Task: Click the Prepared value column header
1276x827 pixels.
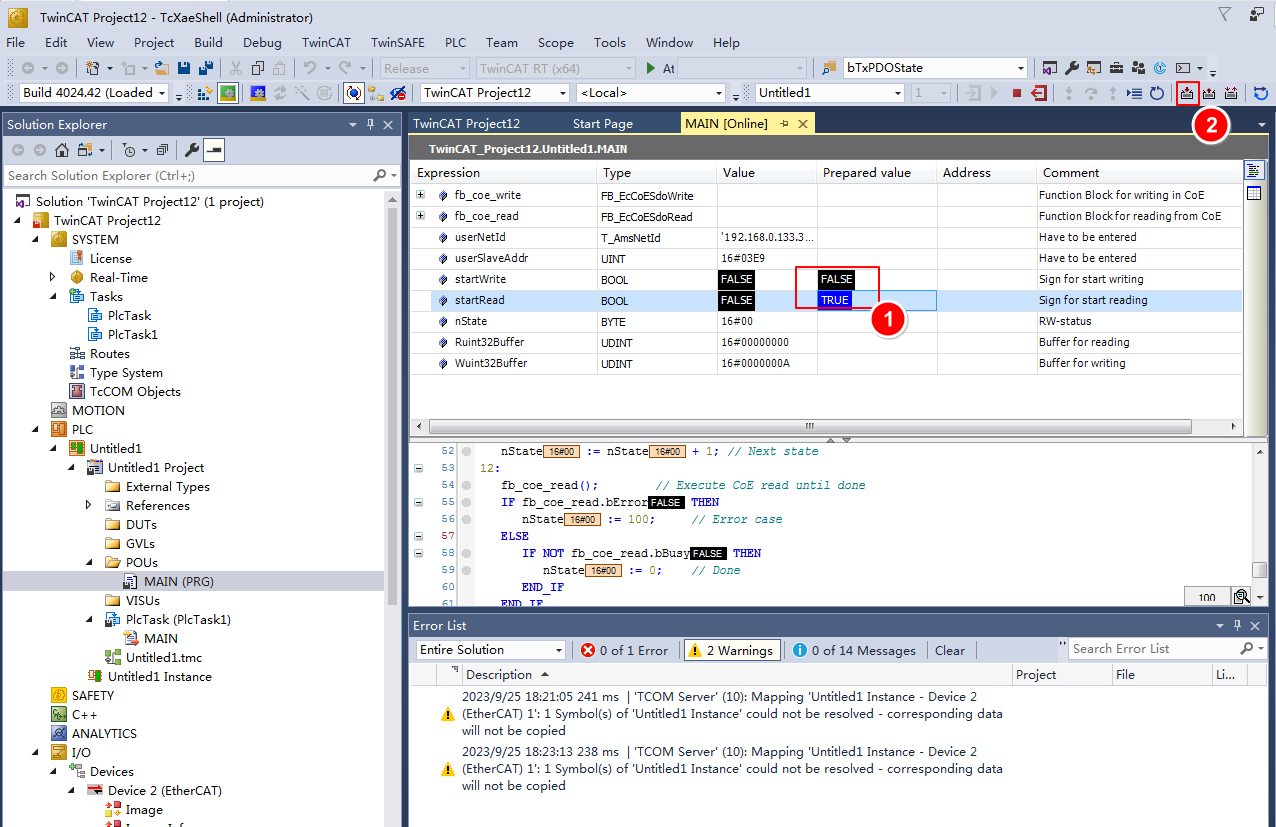Action: pos(876,173)
